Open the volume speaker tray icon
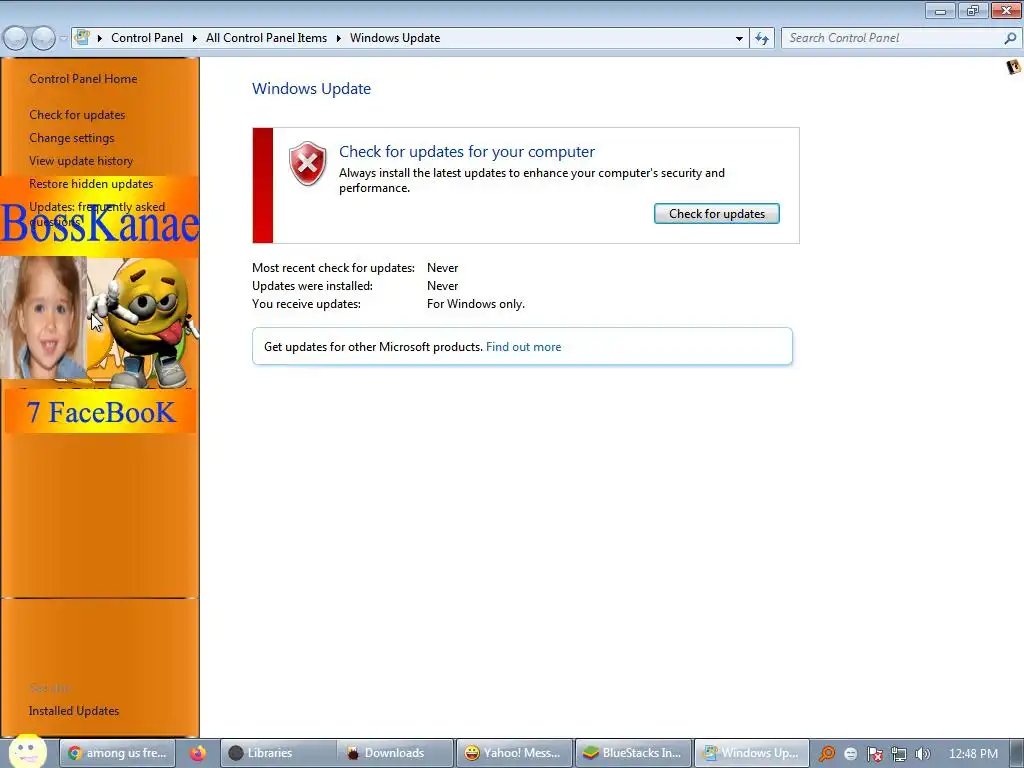The width and height of the screenshot is (1024, 768). tap(922, 754)
